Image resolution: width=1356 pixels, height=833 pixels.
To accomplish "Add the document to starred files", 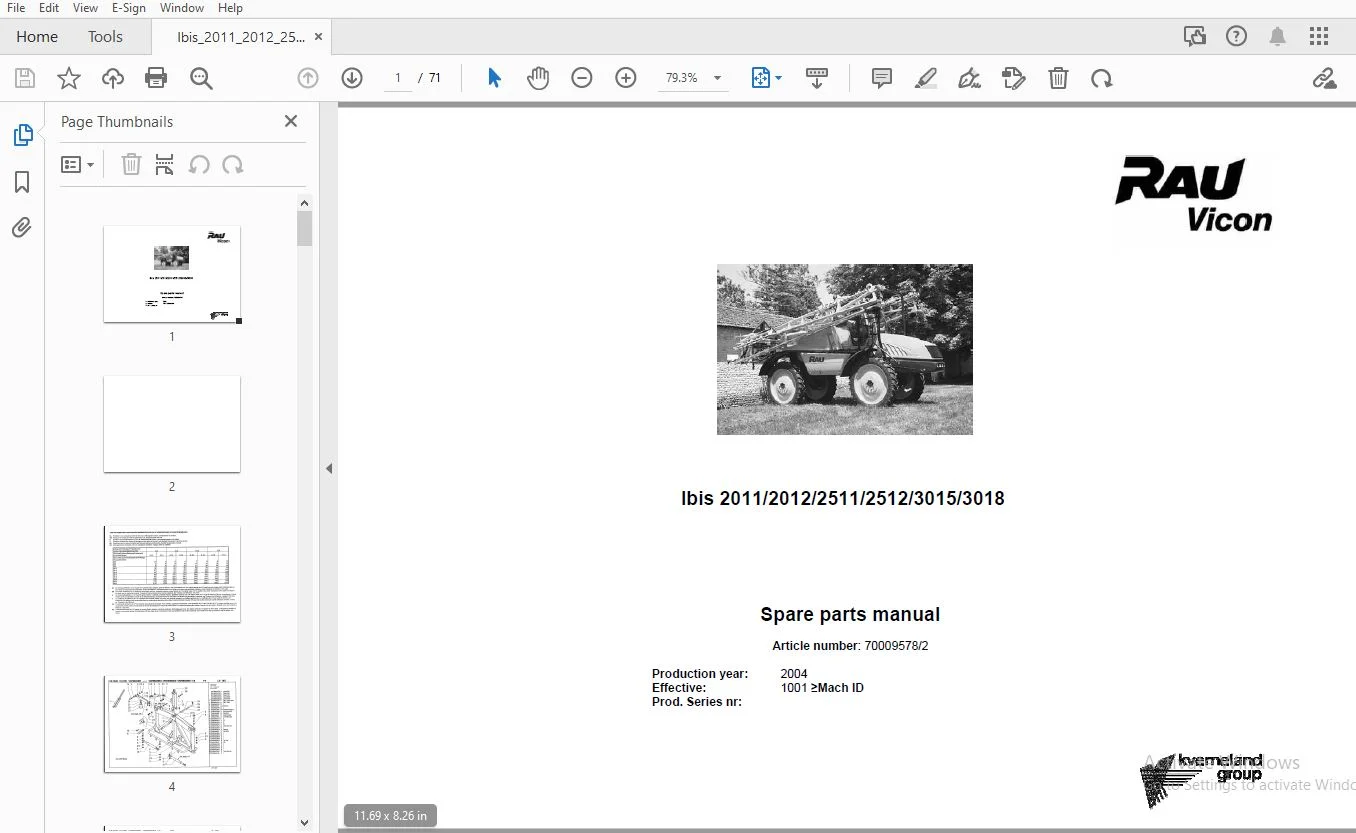I will pyautogui.click(x=69, y=78).
